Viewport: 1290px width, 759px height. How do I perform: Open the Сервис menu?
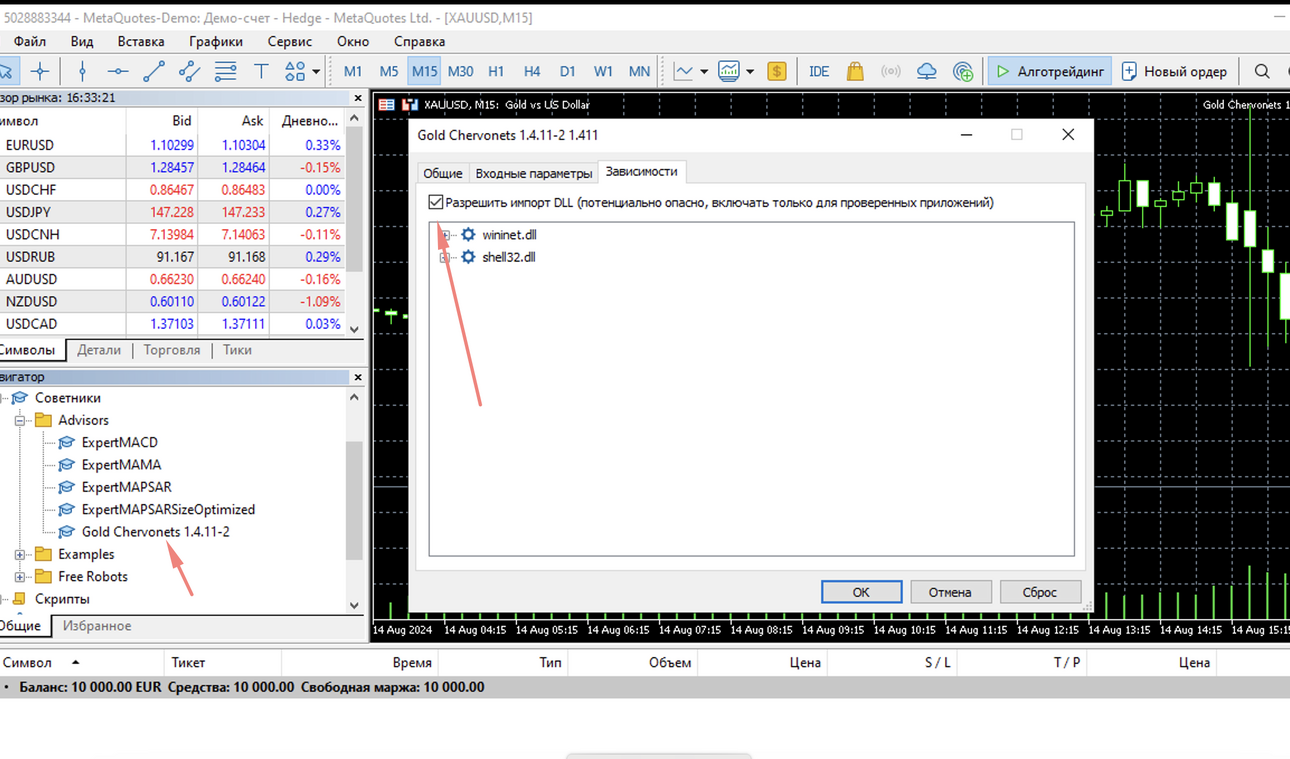[x=290, y=41]
